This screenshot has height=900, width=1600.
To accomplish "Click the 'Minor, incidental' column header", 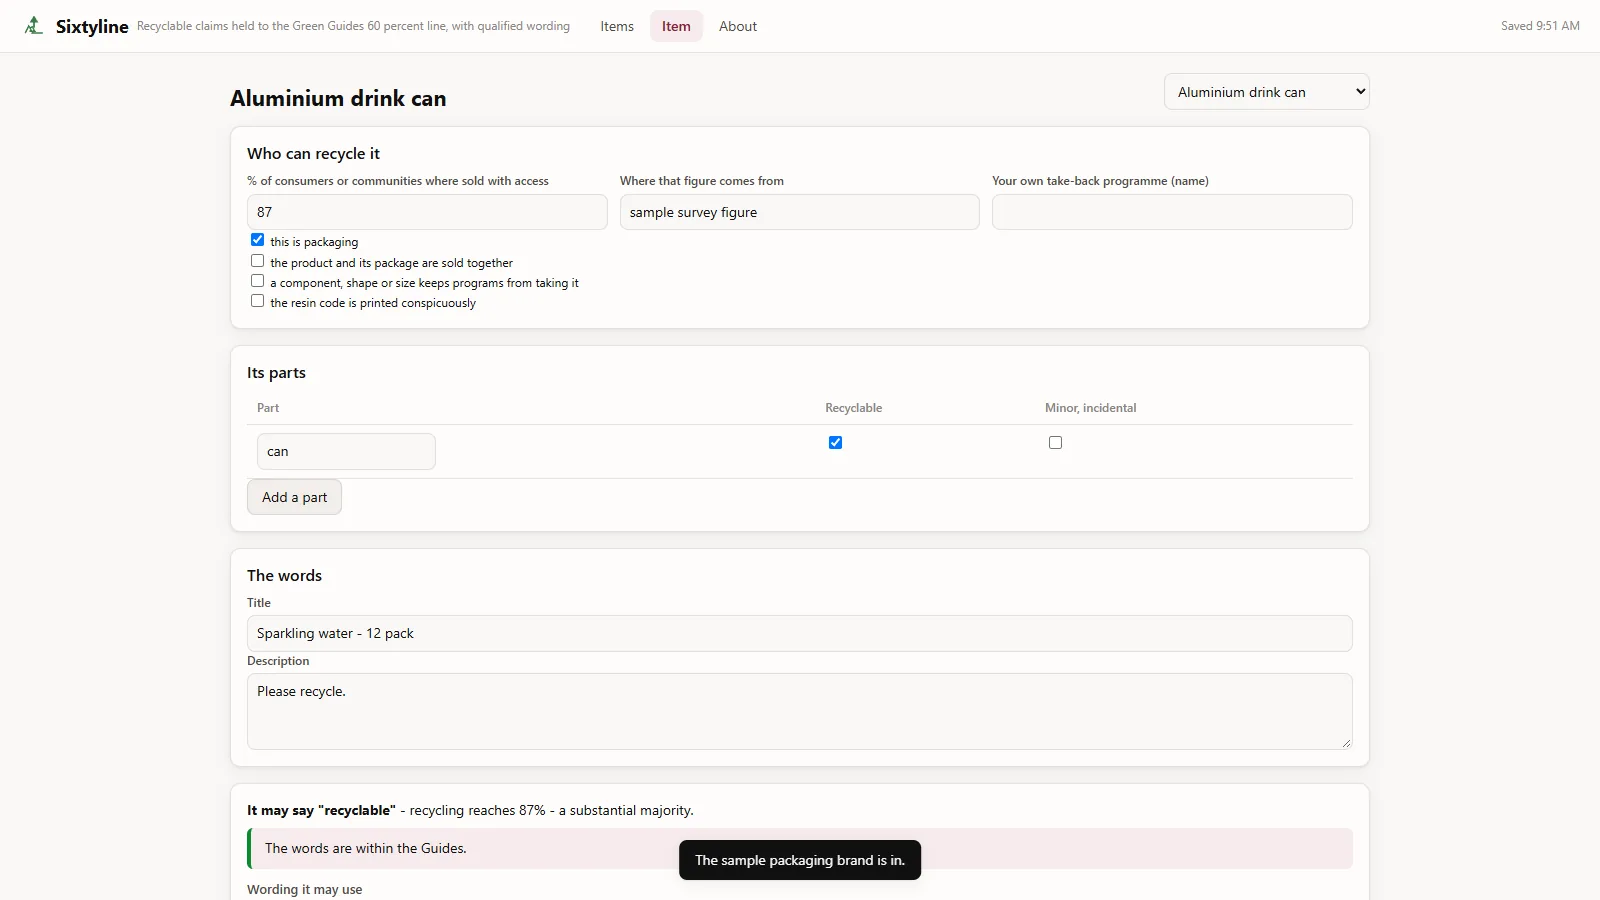I will click(x=1091, y=408).
